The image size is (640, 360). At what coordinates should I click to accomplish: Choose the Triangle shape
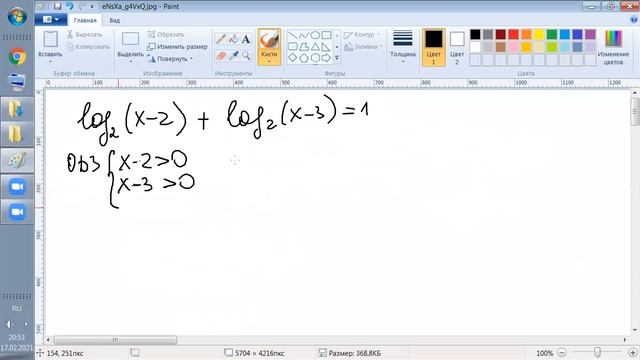(x=315, y=47)
